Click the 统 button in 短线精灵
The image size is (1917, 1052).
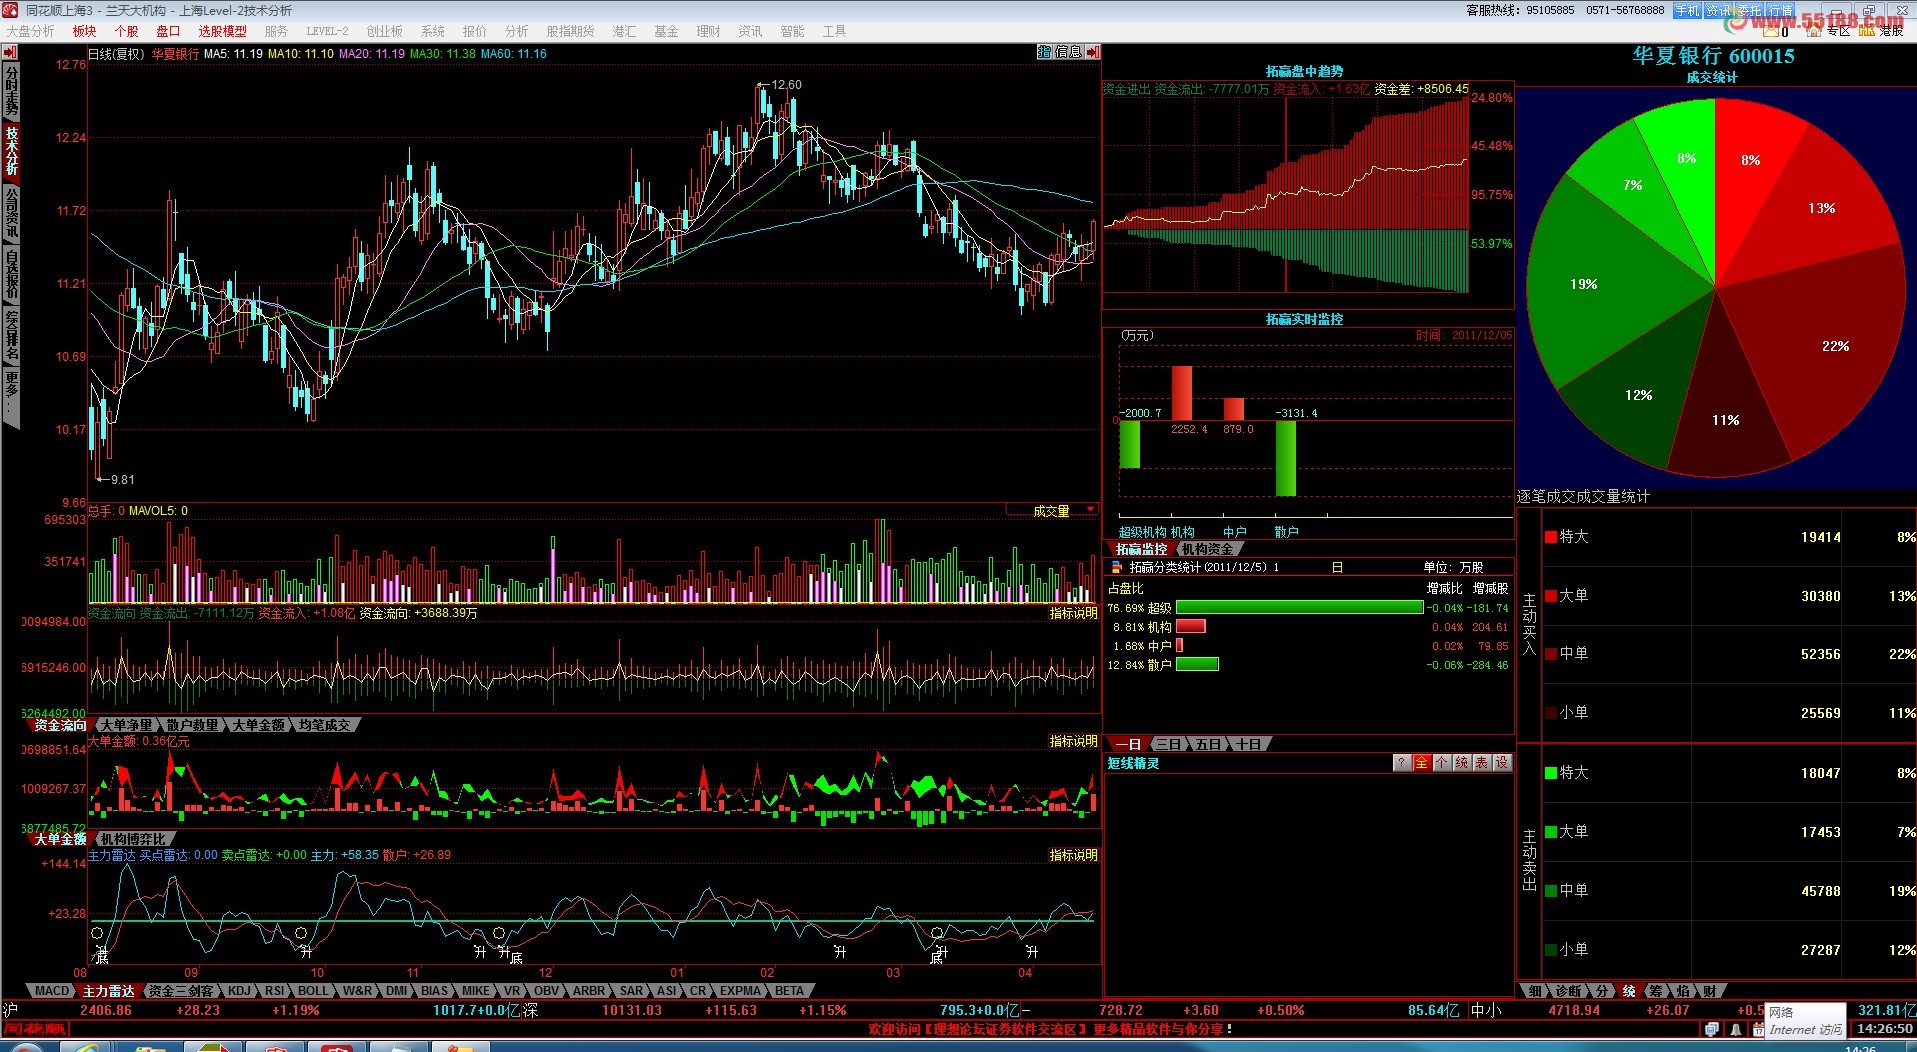1462,763
